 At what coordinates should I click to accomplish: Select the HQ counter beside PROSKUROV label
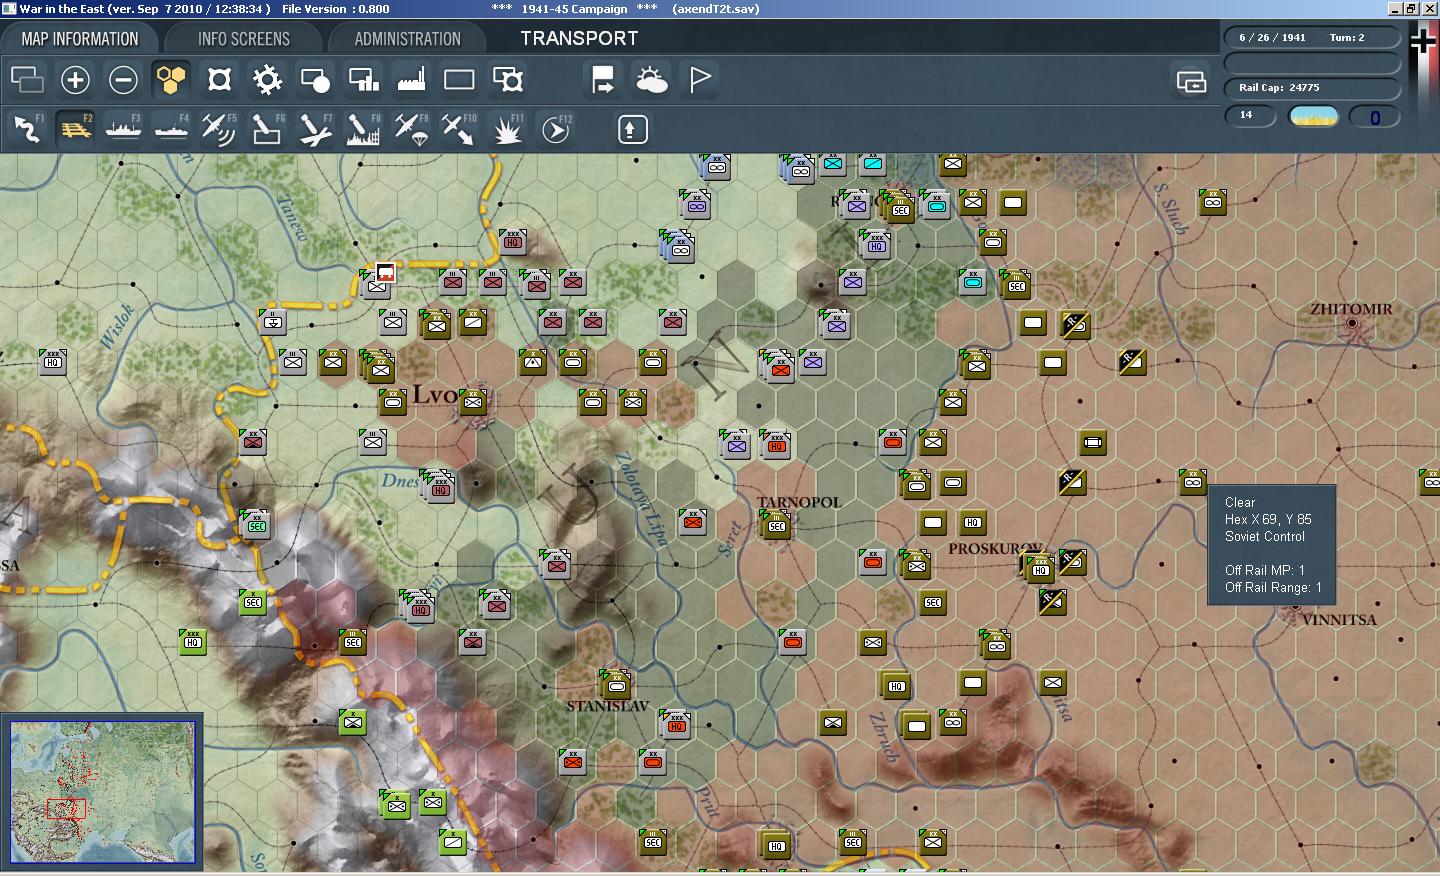click(x=1040, y=570)
